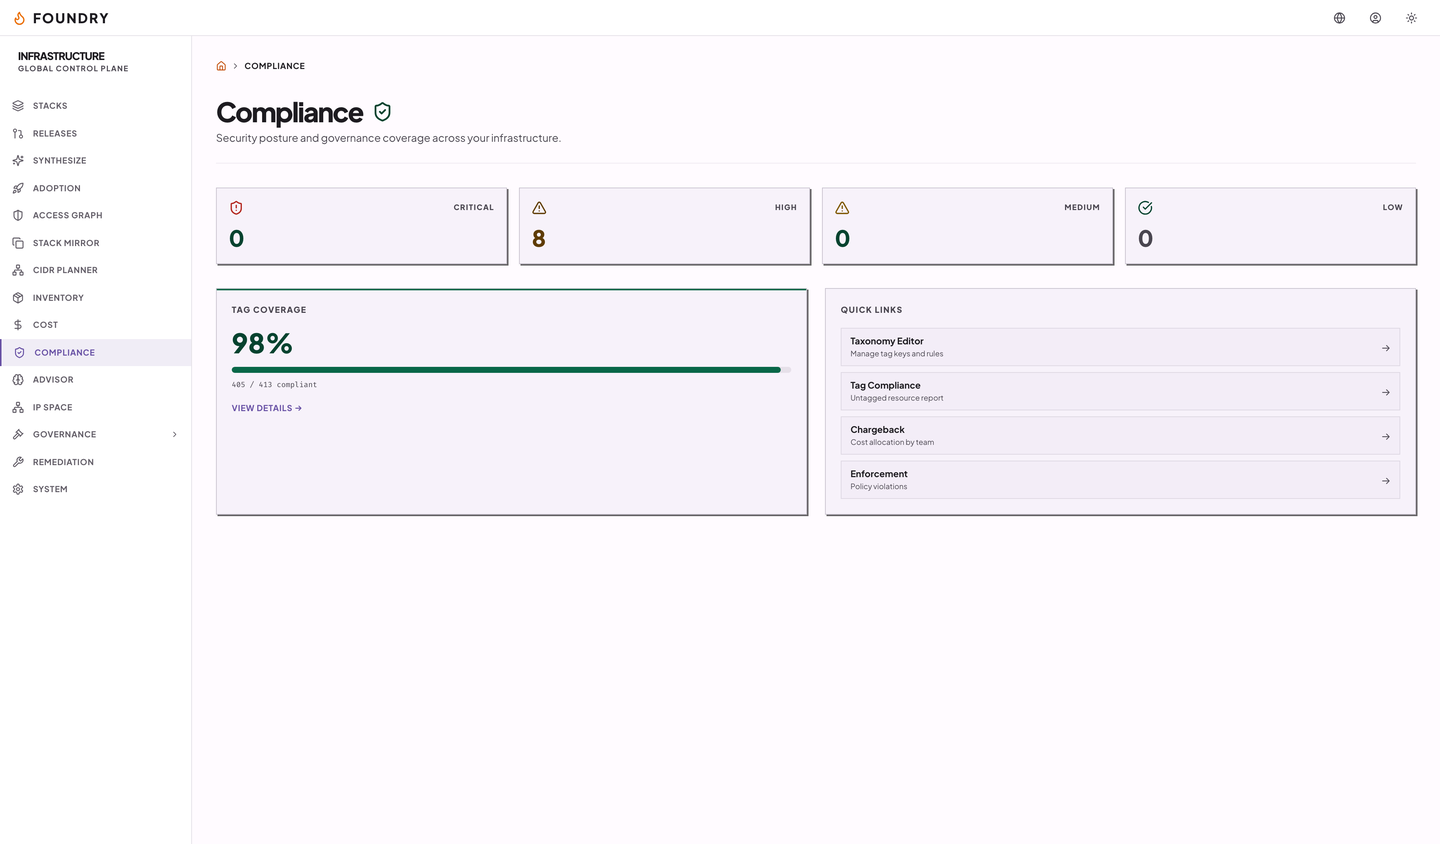Open the Taxonomy Editor quick link
Viewport: 1440px width, 844px height.
(1120, 347)
